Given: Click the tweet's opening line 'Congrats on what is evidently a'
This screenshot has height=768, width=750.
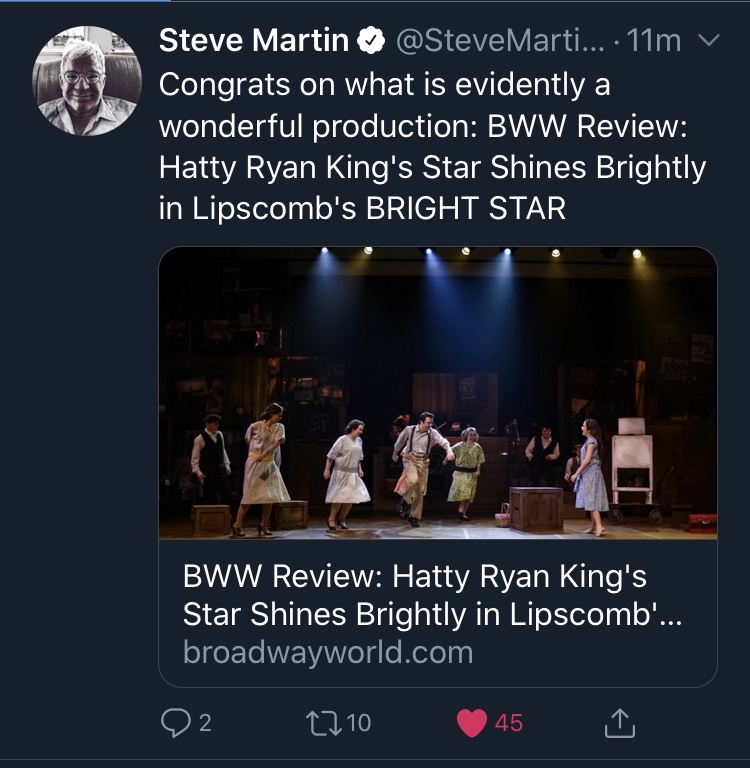Looking at the screenshot, I should [384, 85].
